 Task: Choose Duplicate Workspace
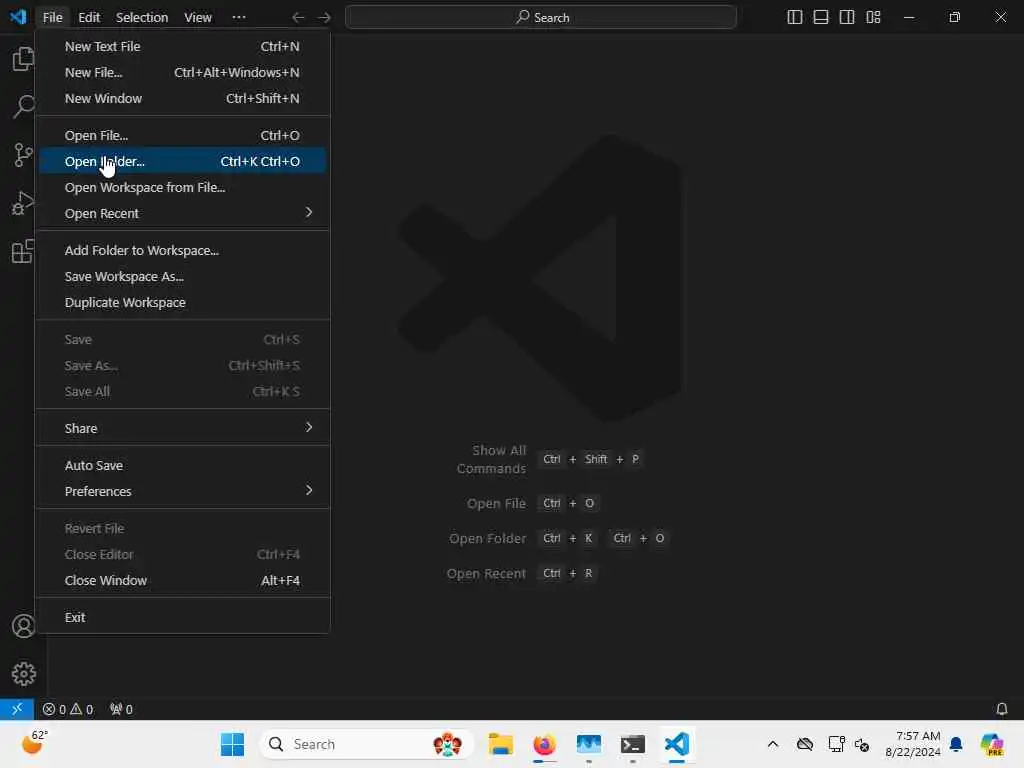click(182, 302)
